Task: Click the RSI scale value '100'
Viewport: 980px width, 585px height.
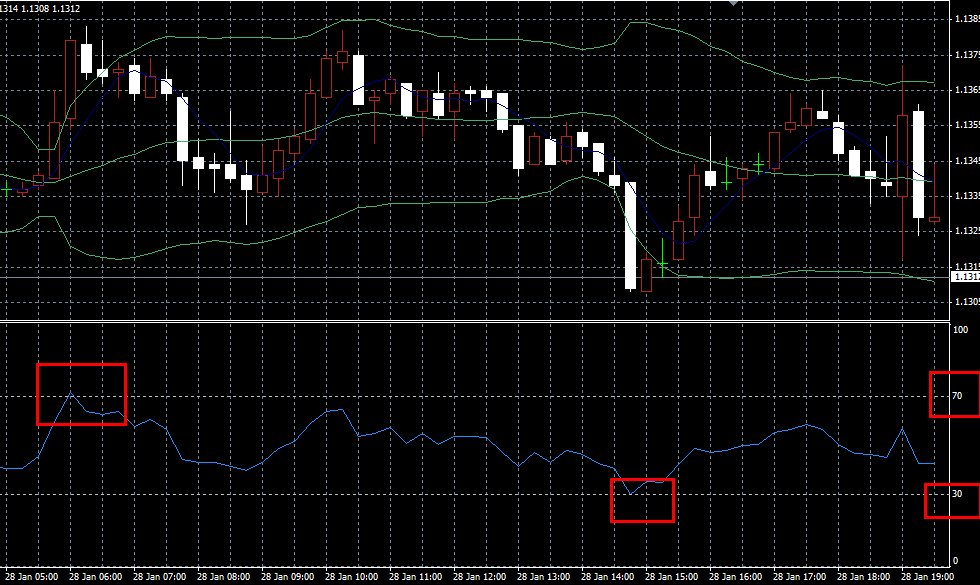Action: tap(960, 330)
